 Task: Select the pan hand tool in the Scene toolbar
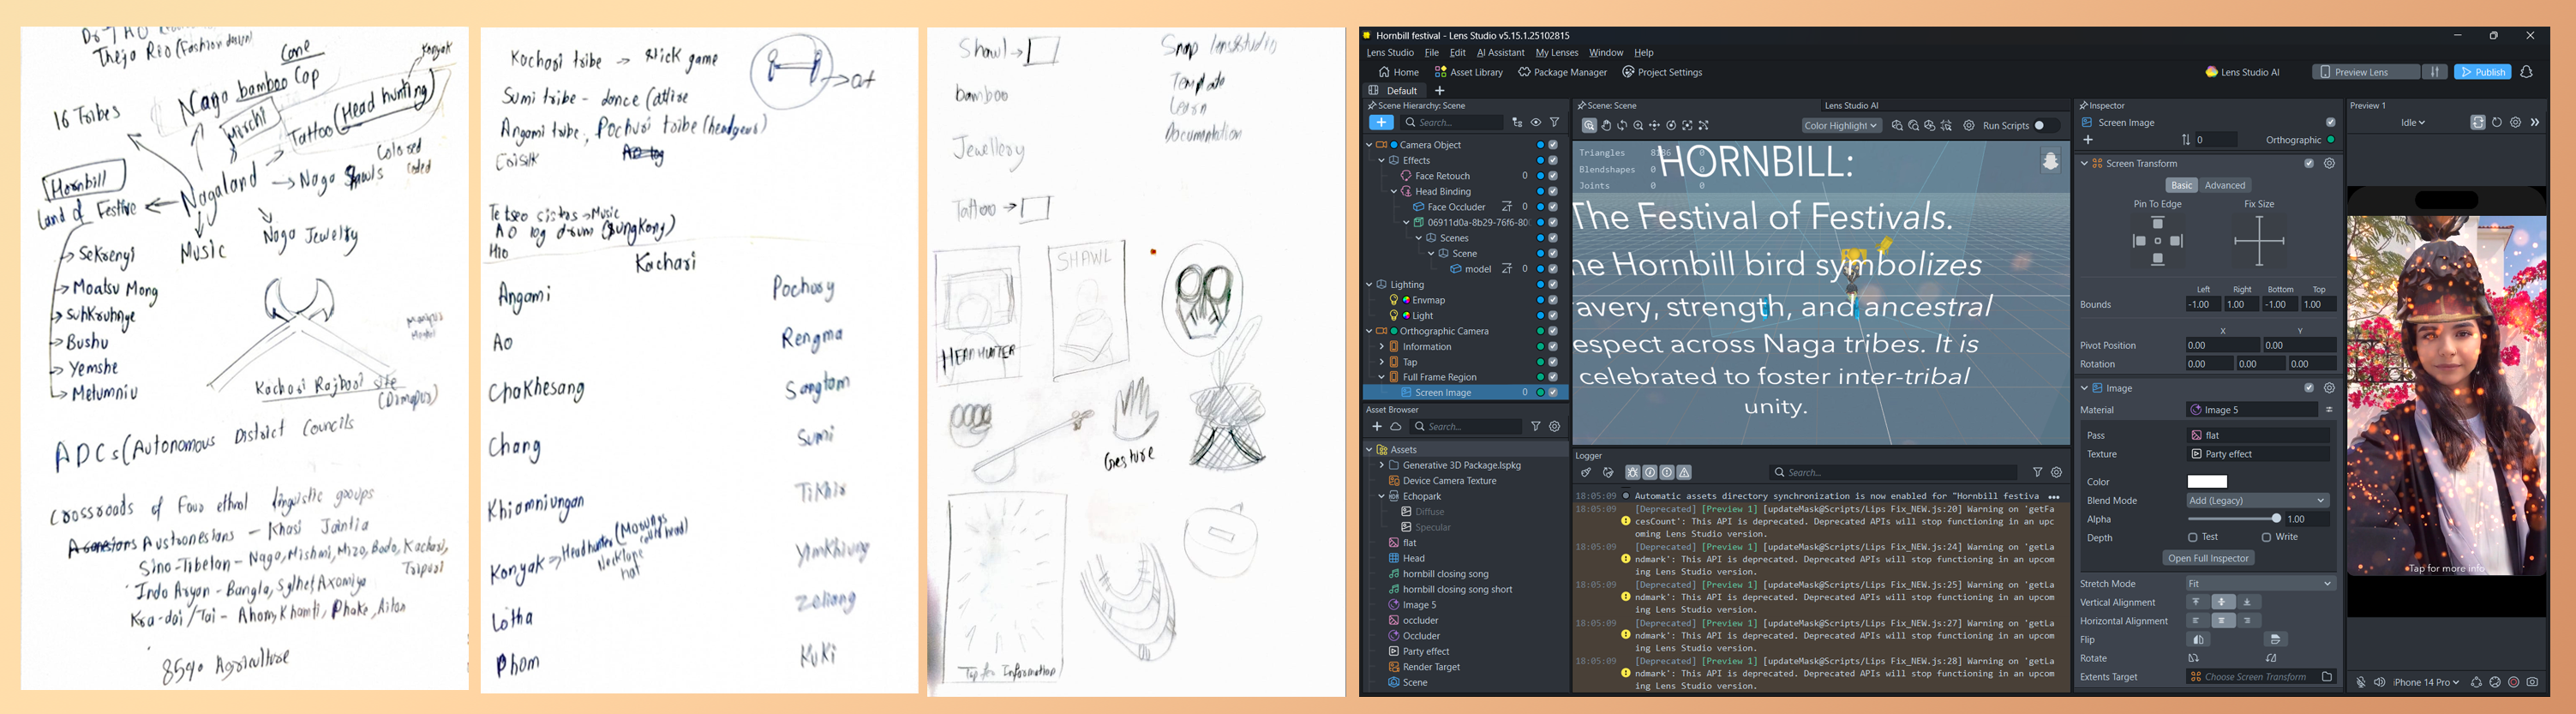point(1606,126)
